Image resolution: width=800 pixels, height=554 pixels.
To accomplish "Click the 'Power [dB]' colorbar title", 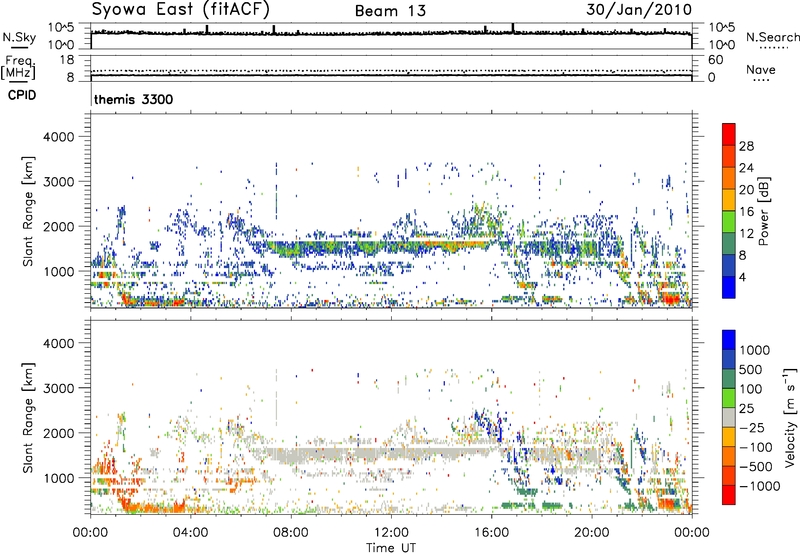I will [x=764, y=211].
